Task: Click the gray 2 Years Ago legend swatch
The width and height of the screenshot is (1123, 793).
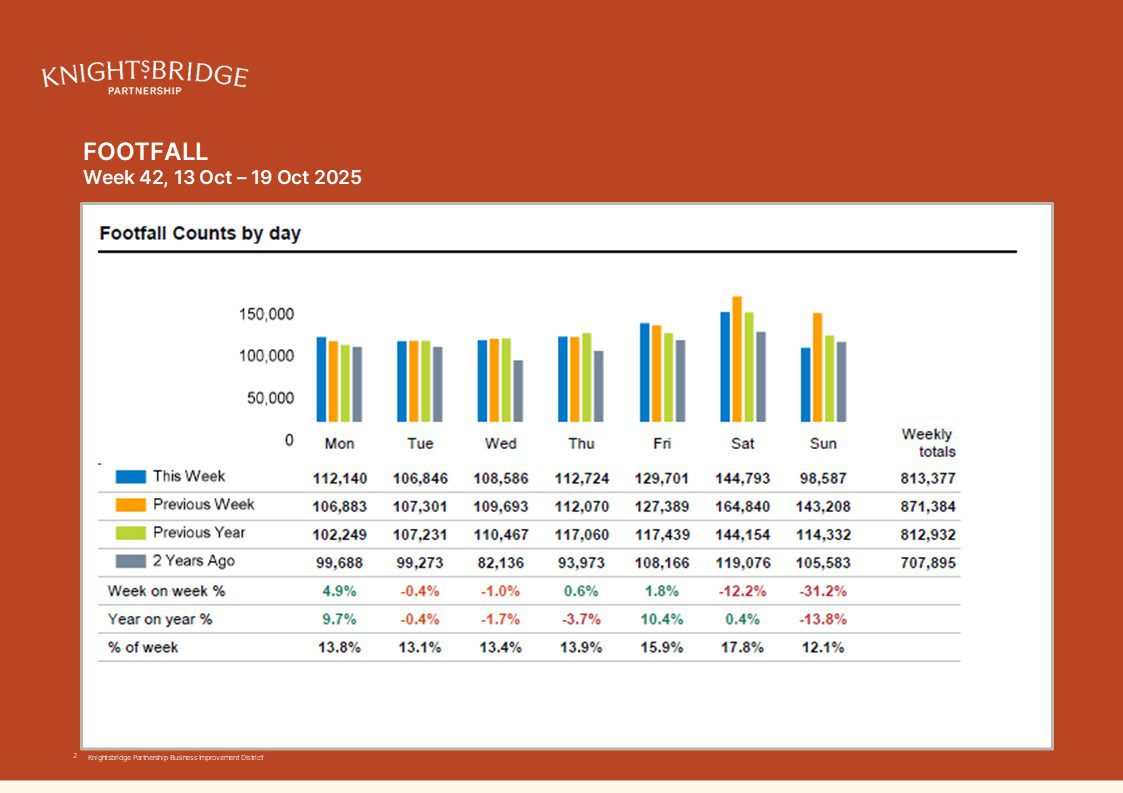Action: (130, 561)
